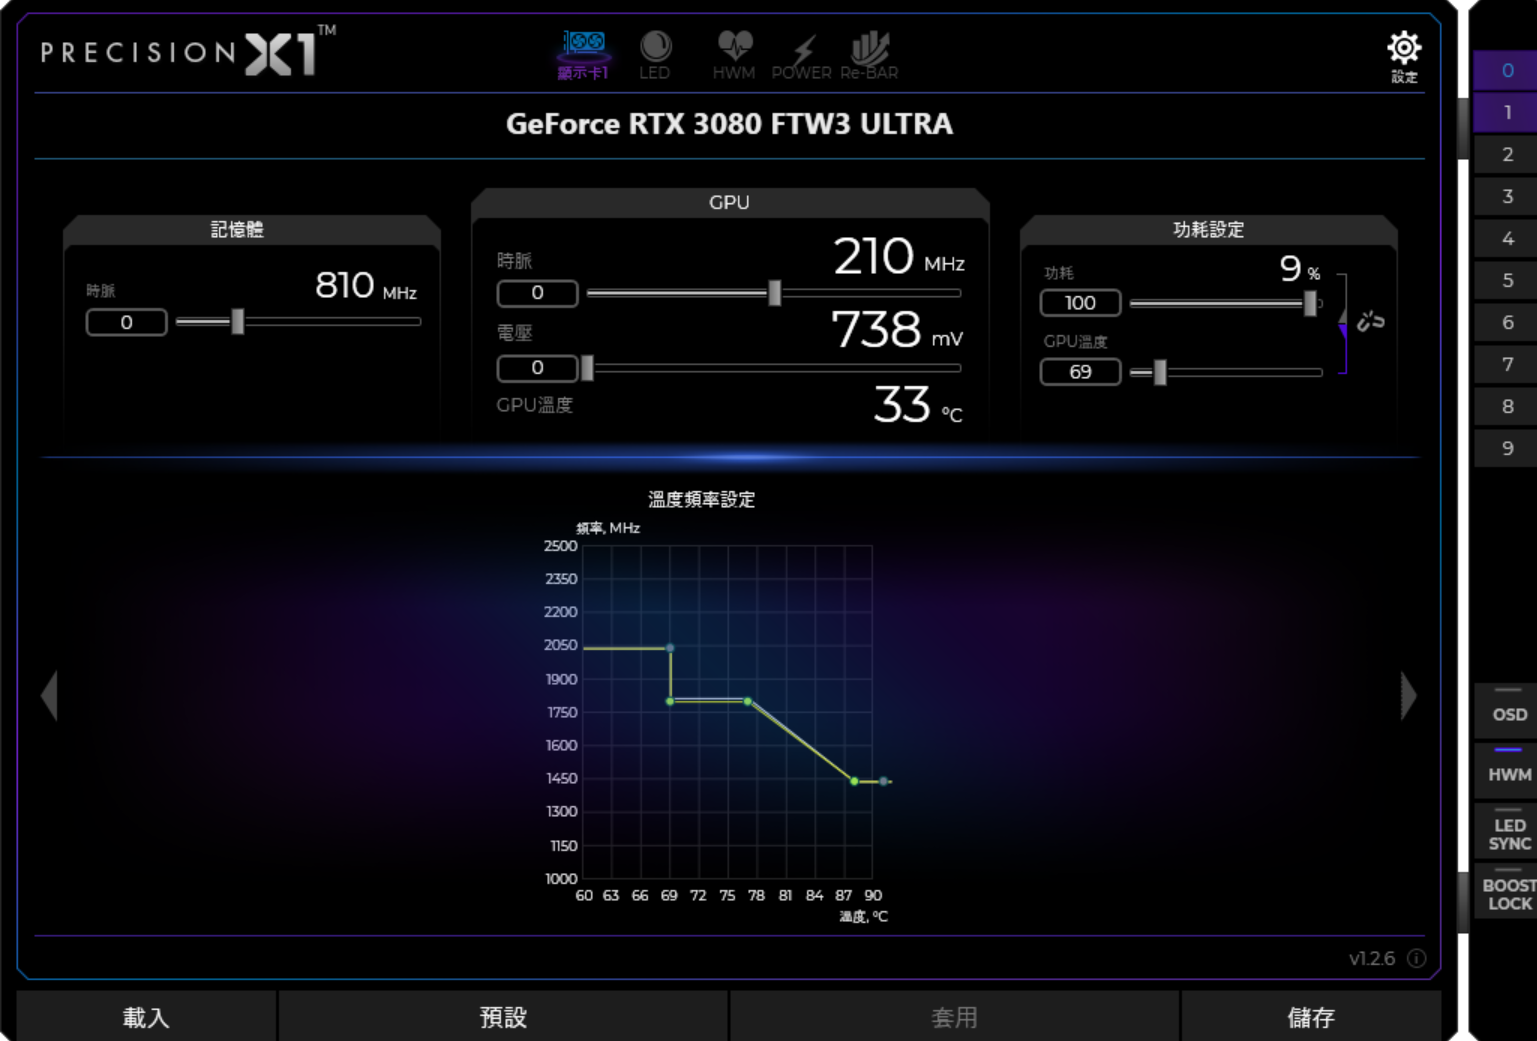
Task: Select profile 4
Action: [1507, 238]
